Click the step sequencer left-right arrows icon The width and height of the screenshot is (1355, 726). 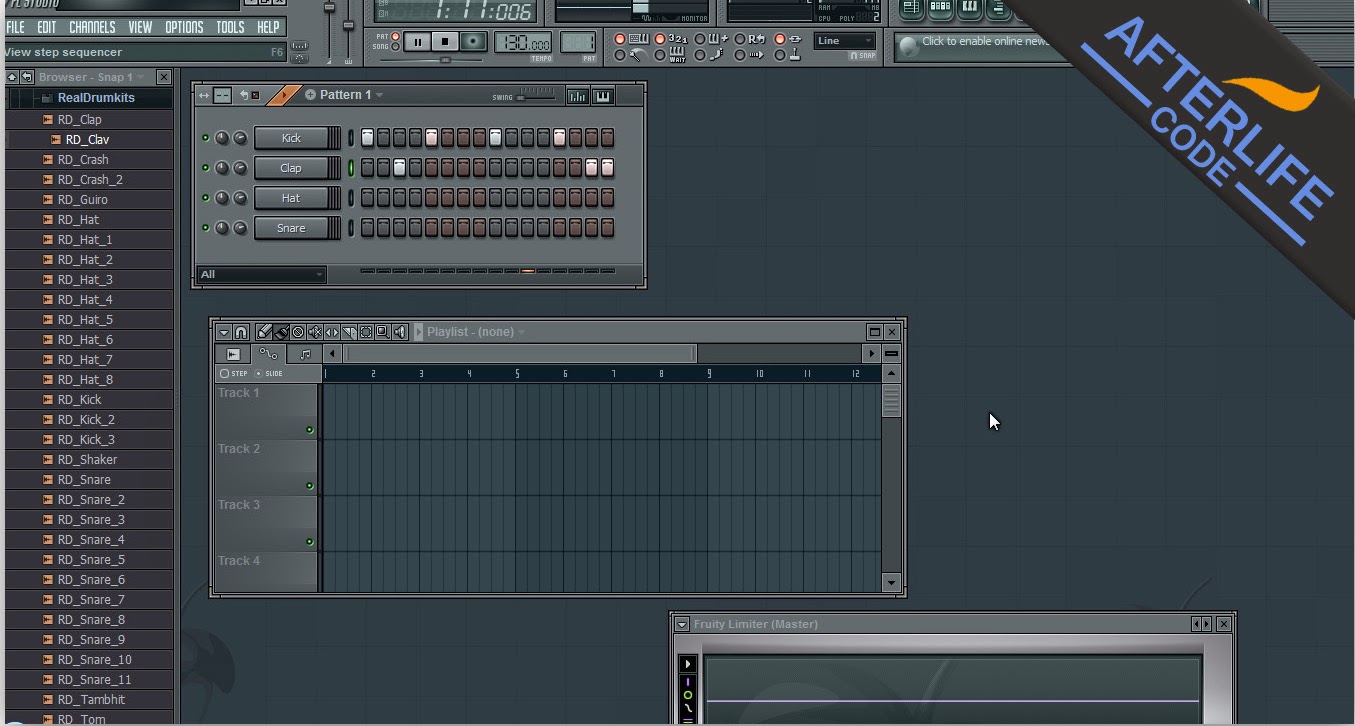[x=204, y=95]
